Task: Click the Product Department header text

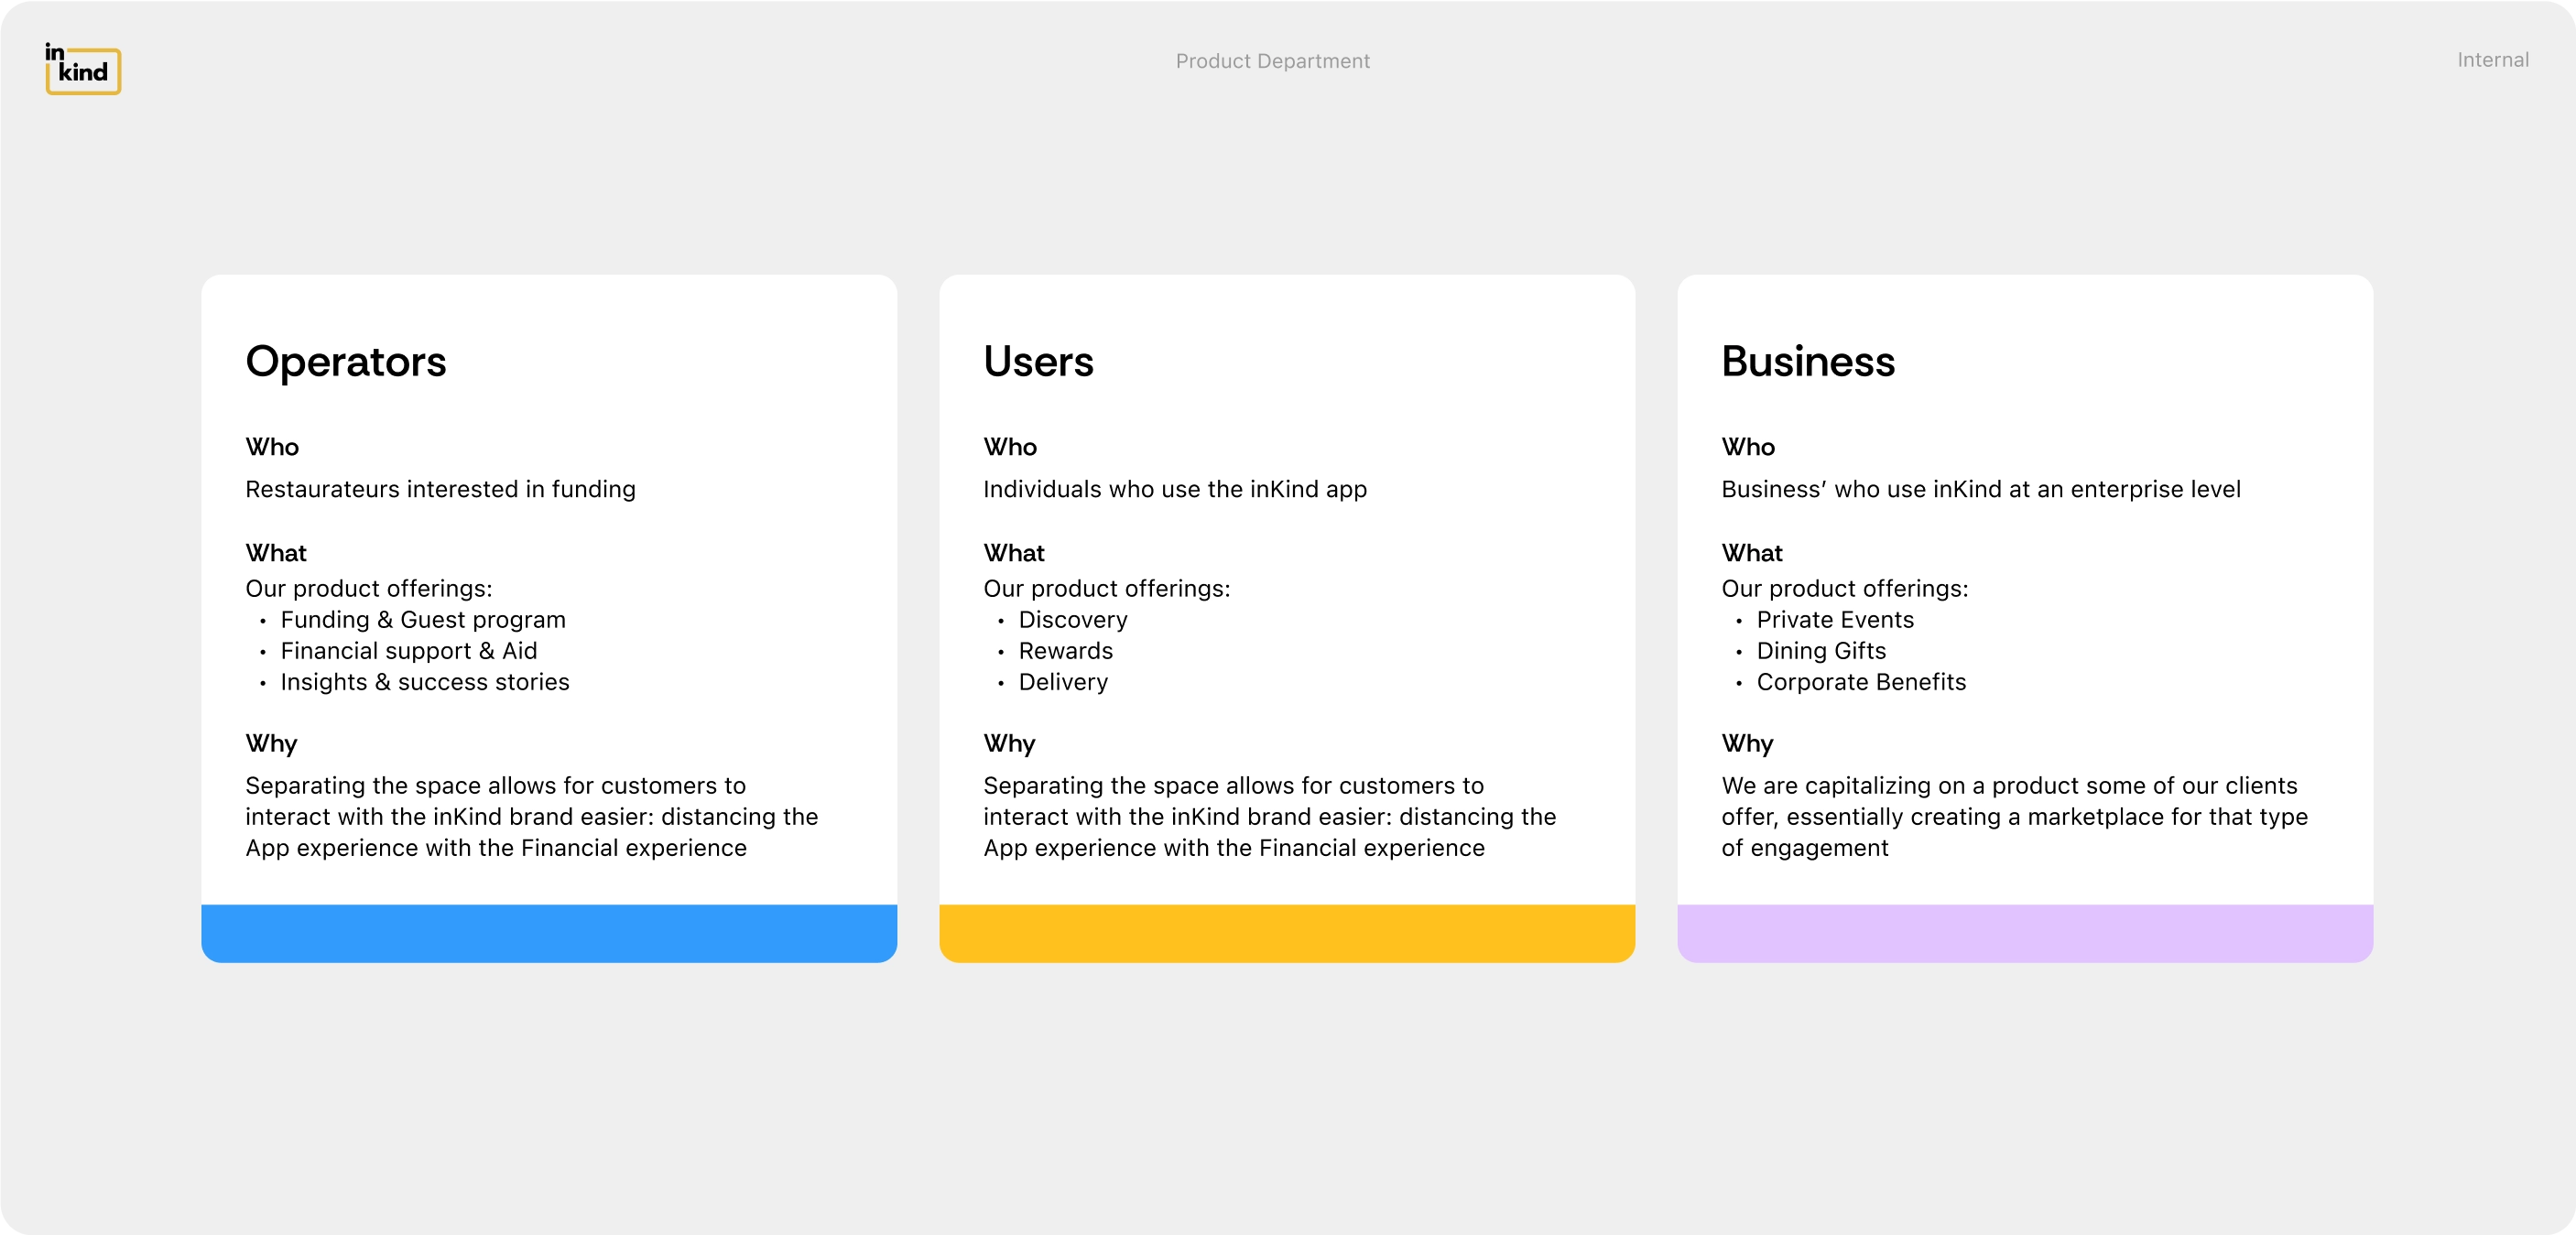Action: tap(1272, 61)
